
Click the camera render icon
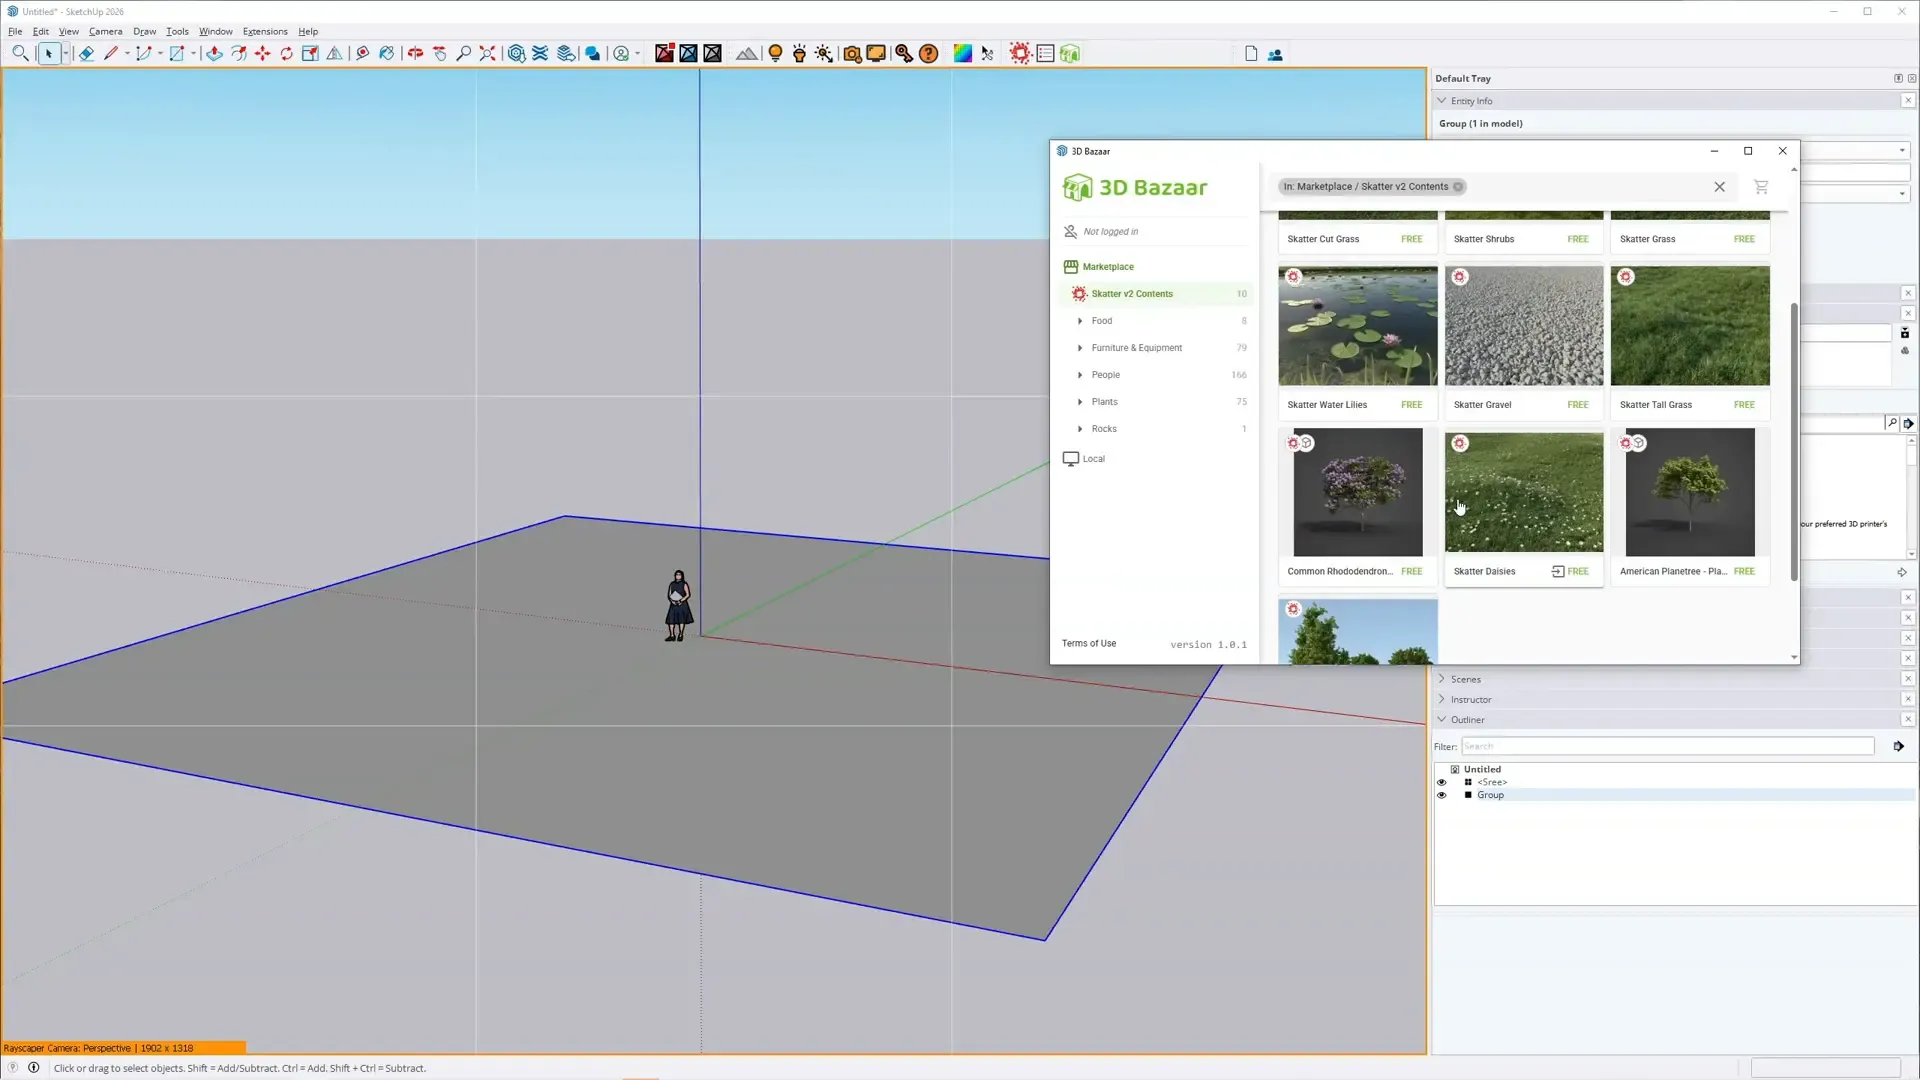pyautogui.click(x=852, y=54)
